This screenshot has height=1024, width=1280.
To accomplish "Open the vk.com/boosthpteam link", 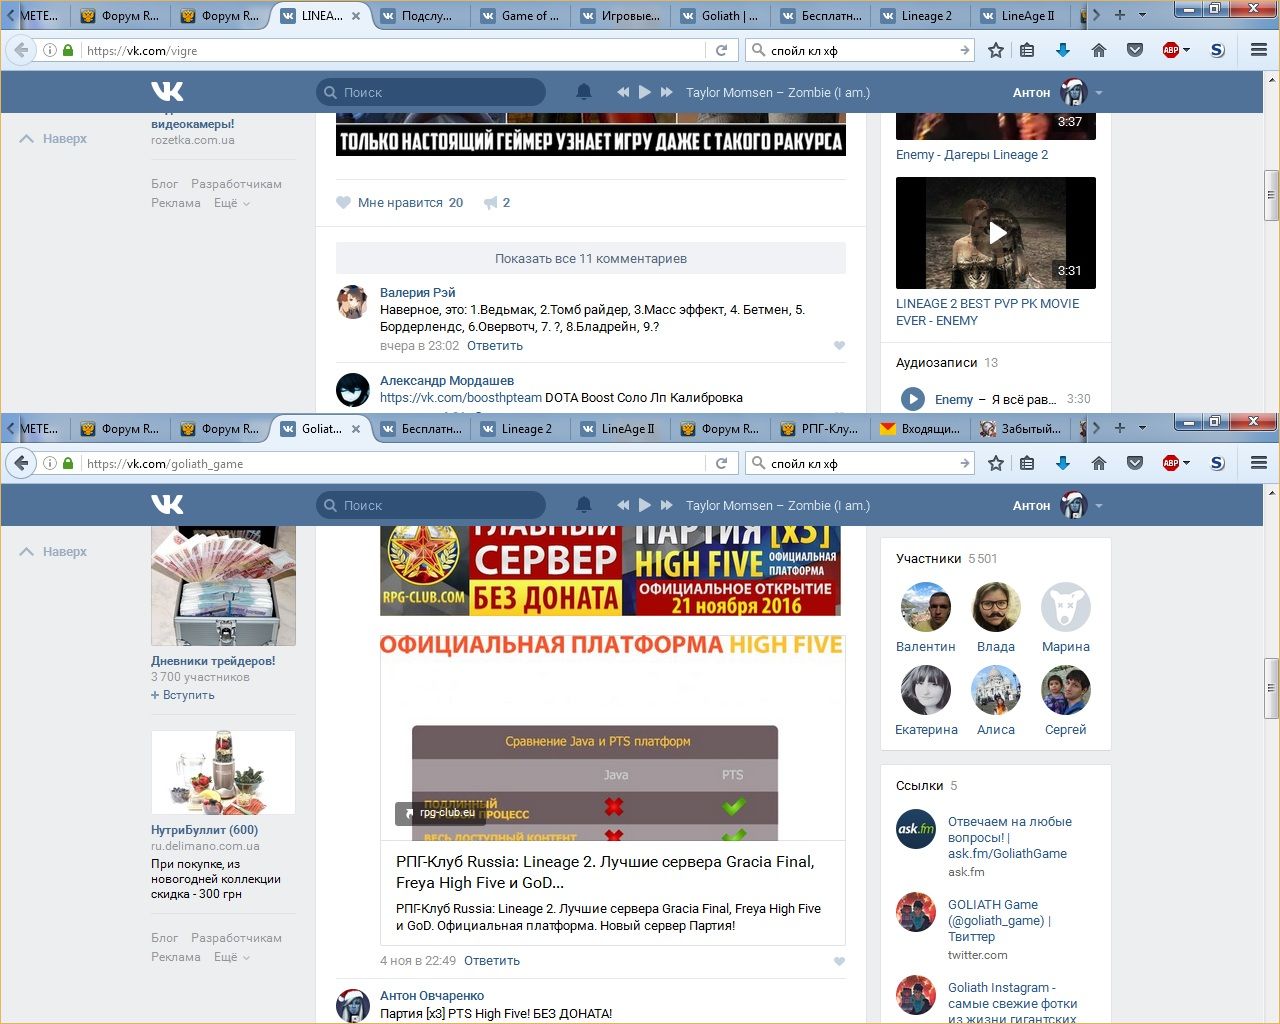I will click(x=461, y=398).
